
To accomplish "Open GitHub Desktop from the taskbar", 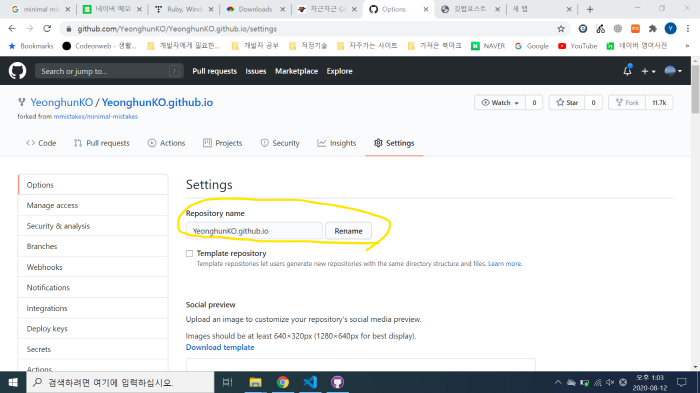I will [337, 382].
